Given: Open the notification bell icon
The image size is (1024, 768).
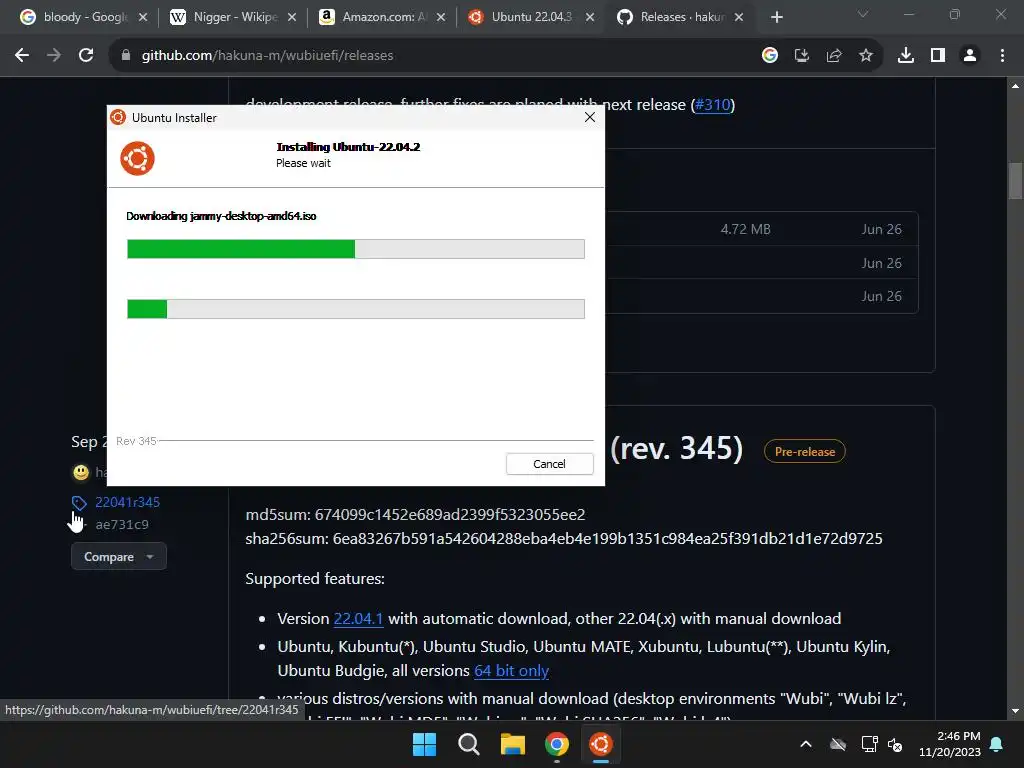Looking at the screenshot, I should [997, 744].
